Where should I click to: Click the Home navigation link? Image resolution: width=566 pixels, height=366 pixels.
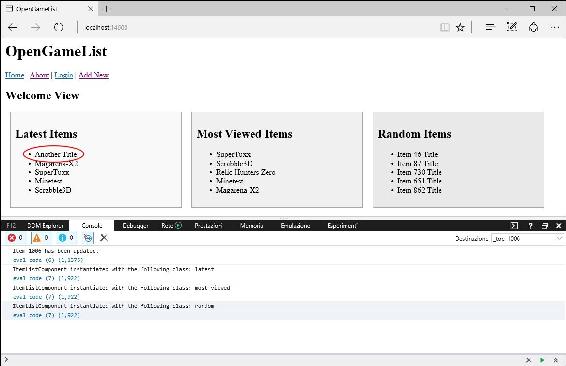coord(14,75)
